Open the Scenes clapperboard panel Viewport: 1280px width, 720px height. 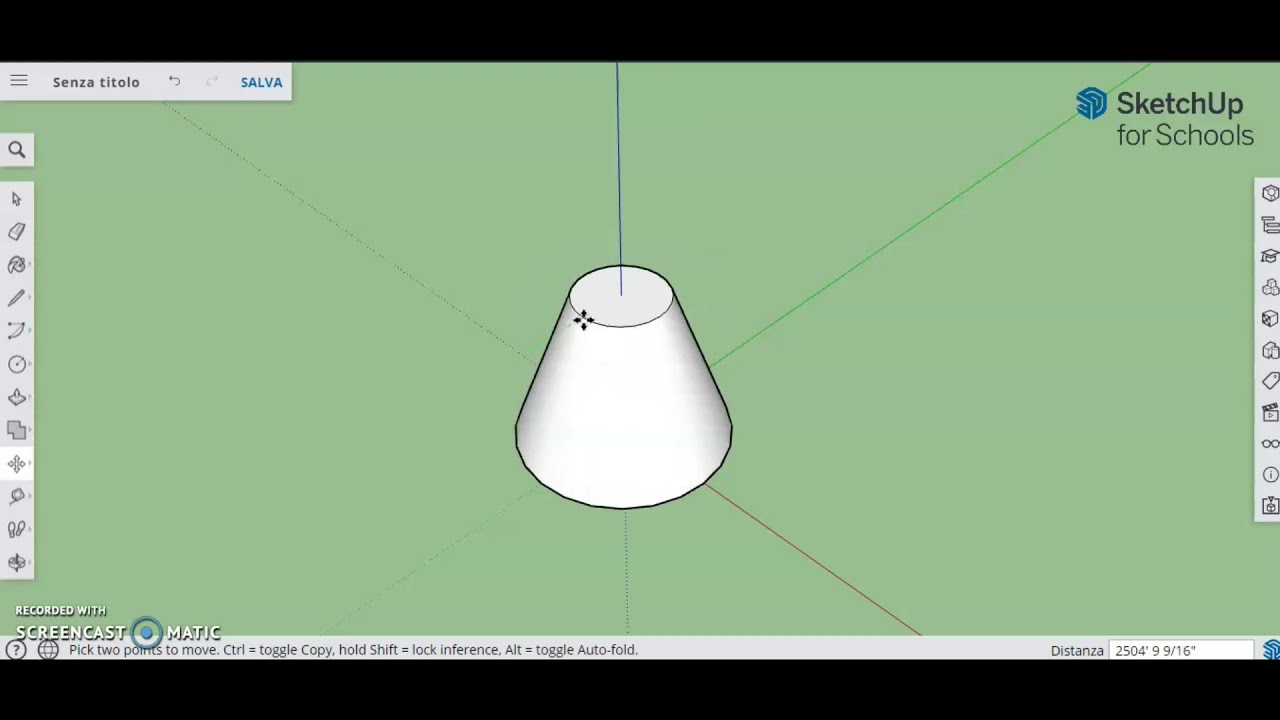pyautogui.click(x=1270, y=412)
